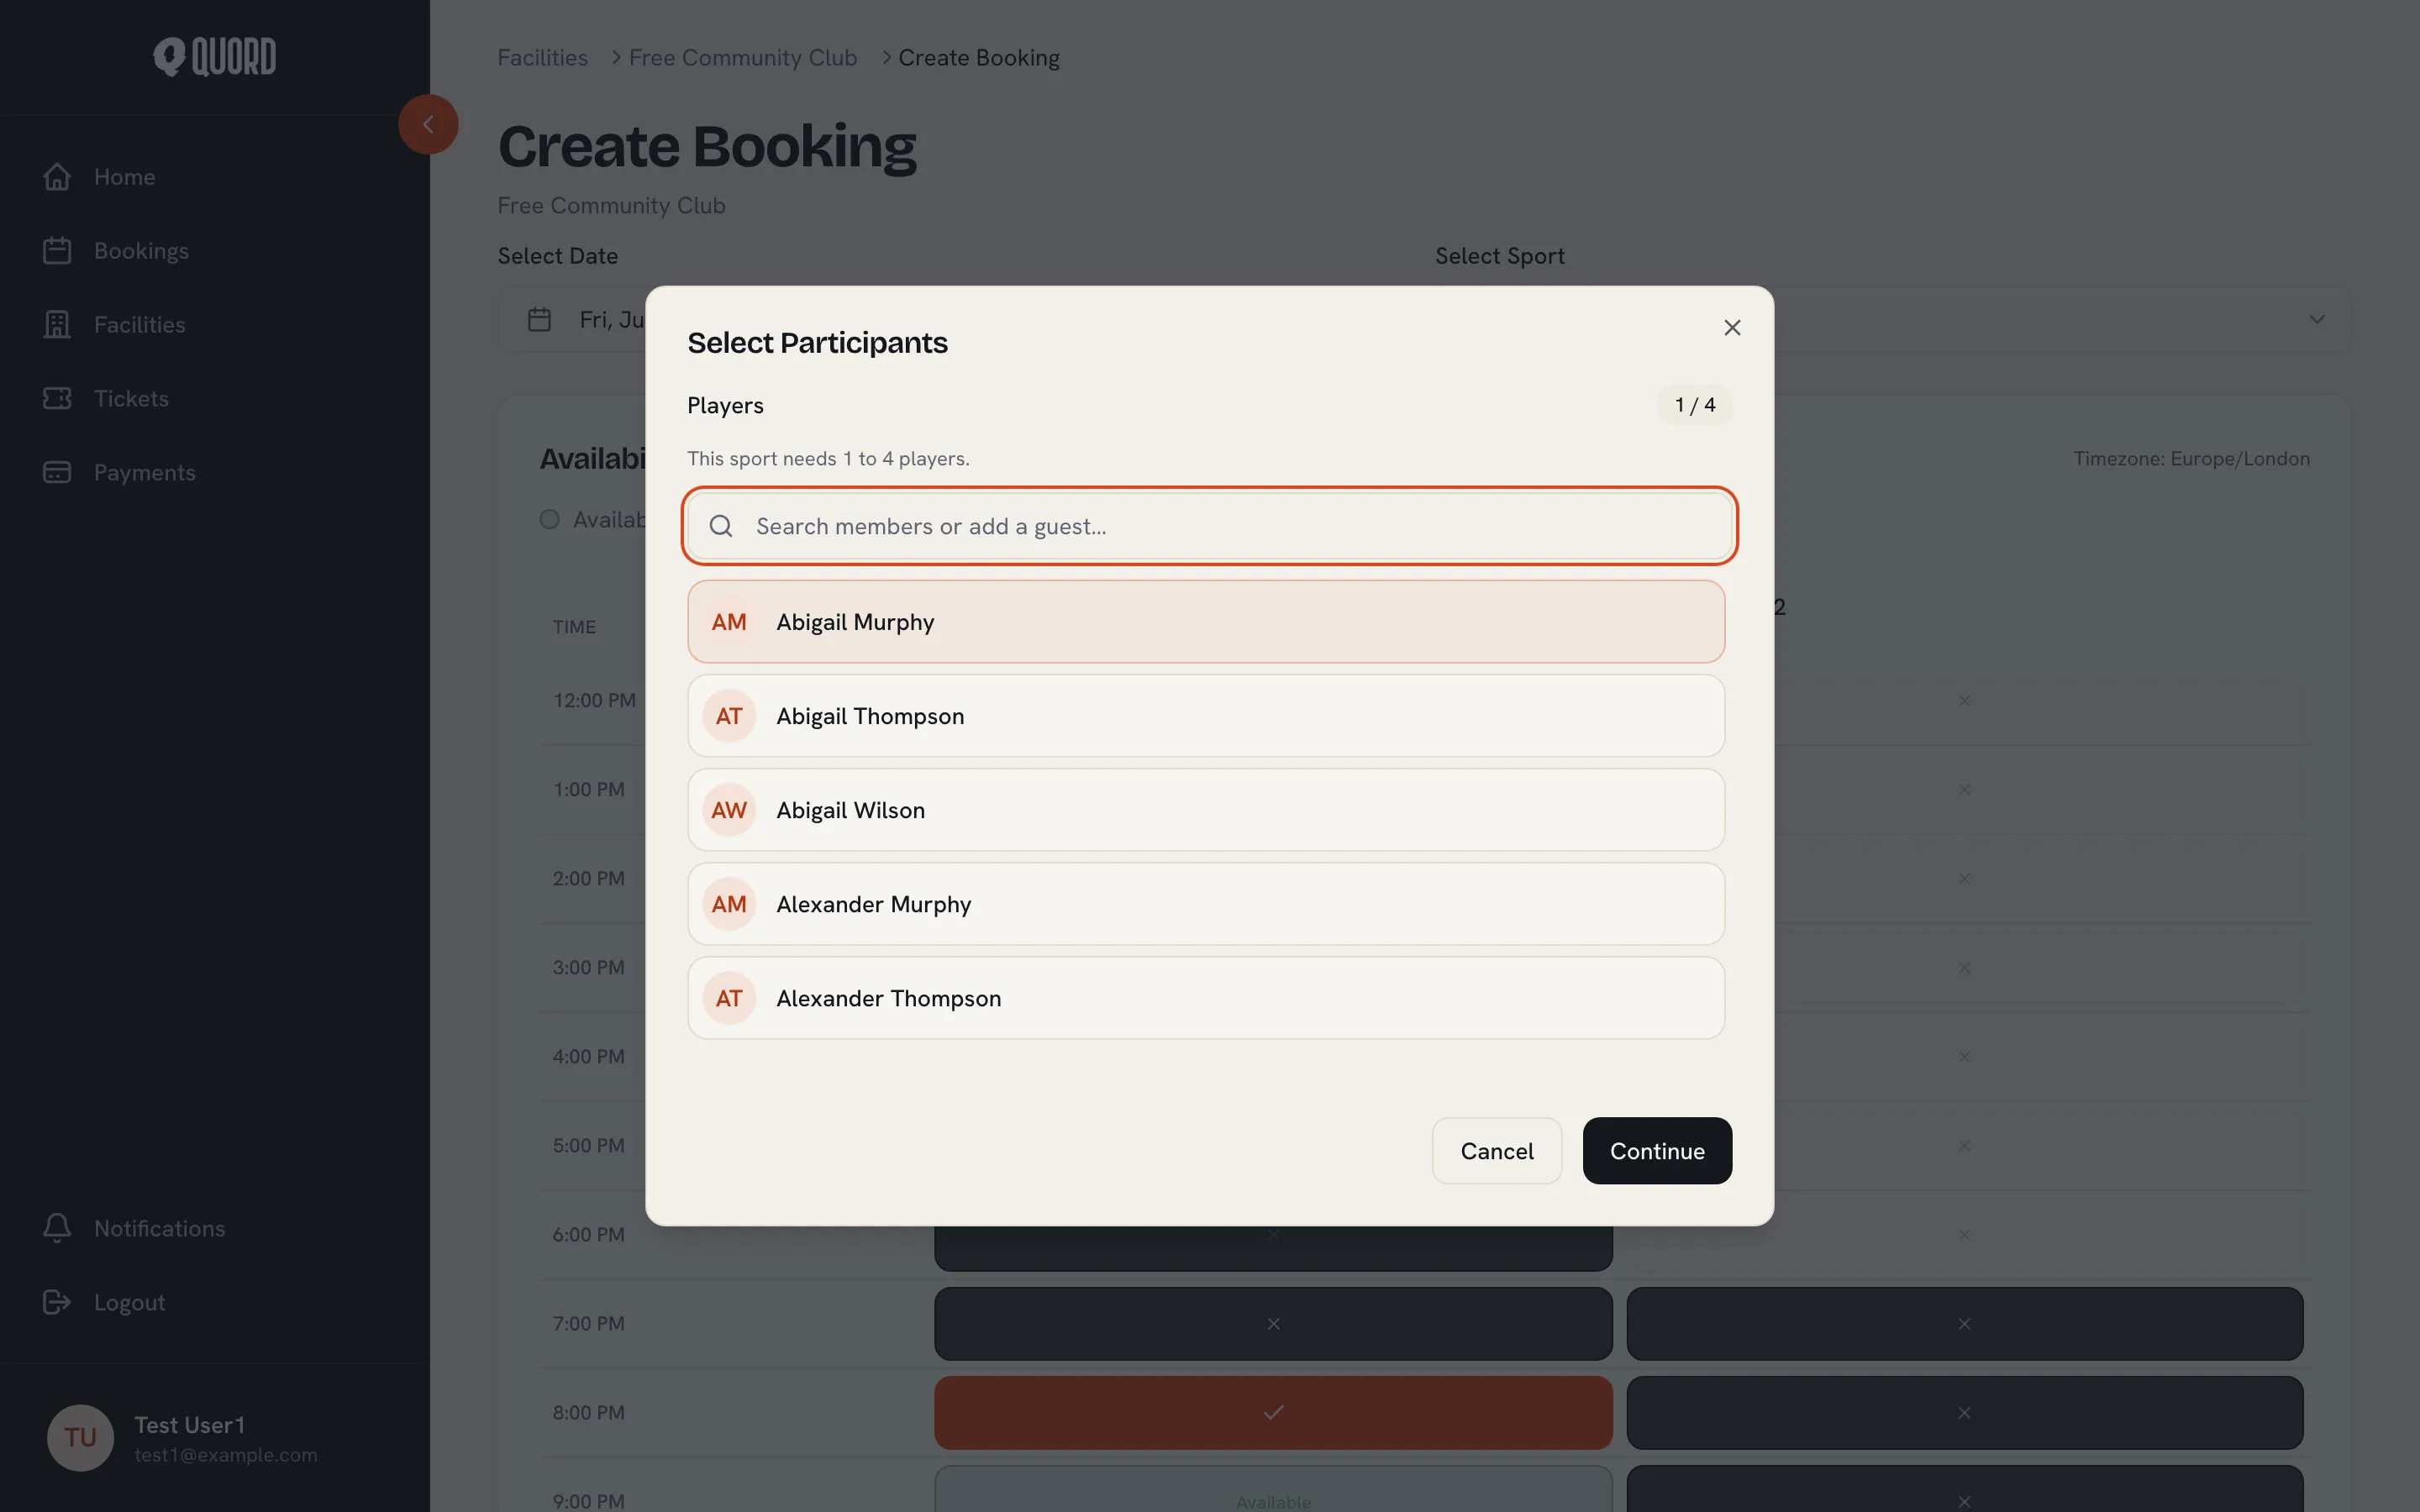Click the Home house icon

pos(57,177)
